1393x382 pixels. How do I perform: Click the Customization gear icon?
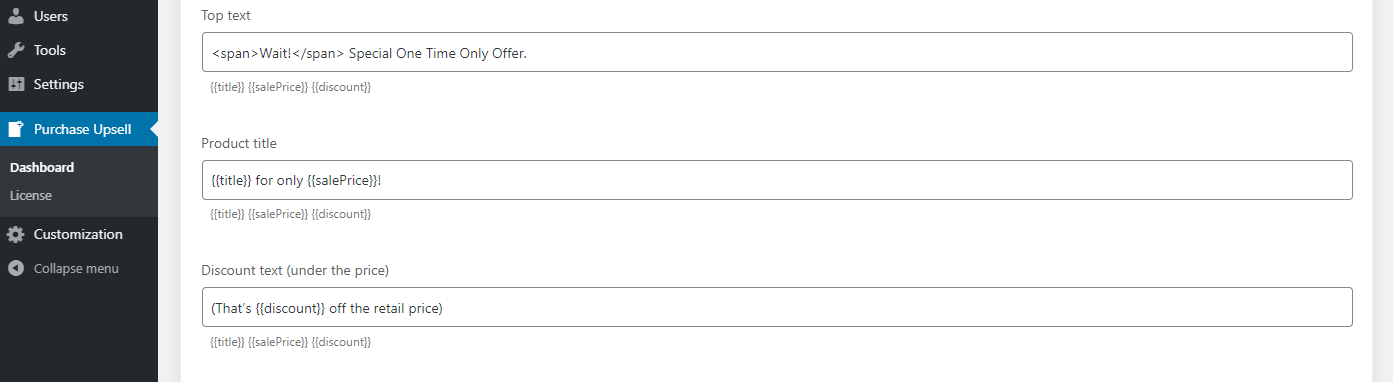coord(16,234)
